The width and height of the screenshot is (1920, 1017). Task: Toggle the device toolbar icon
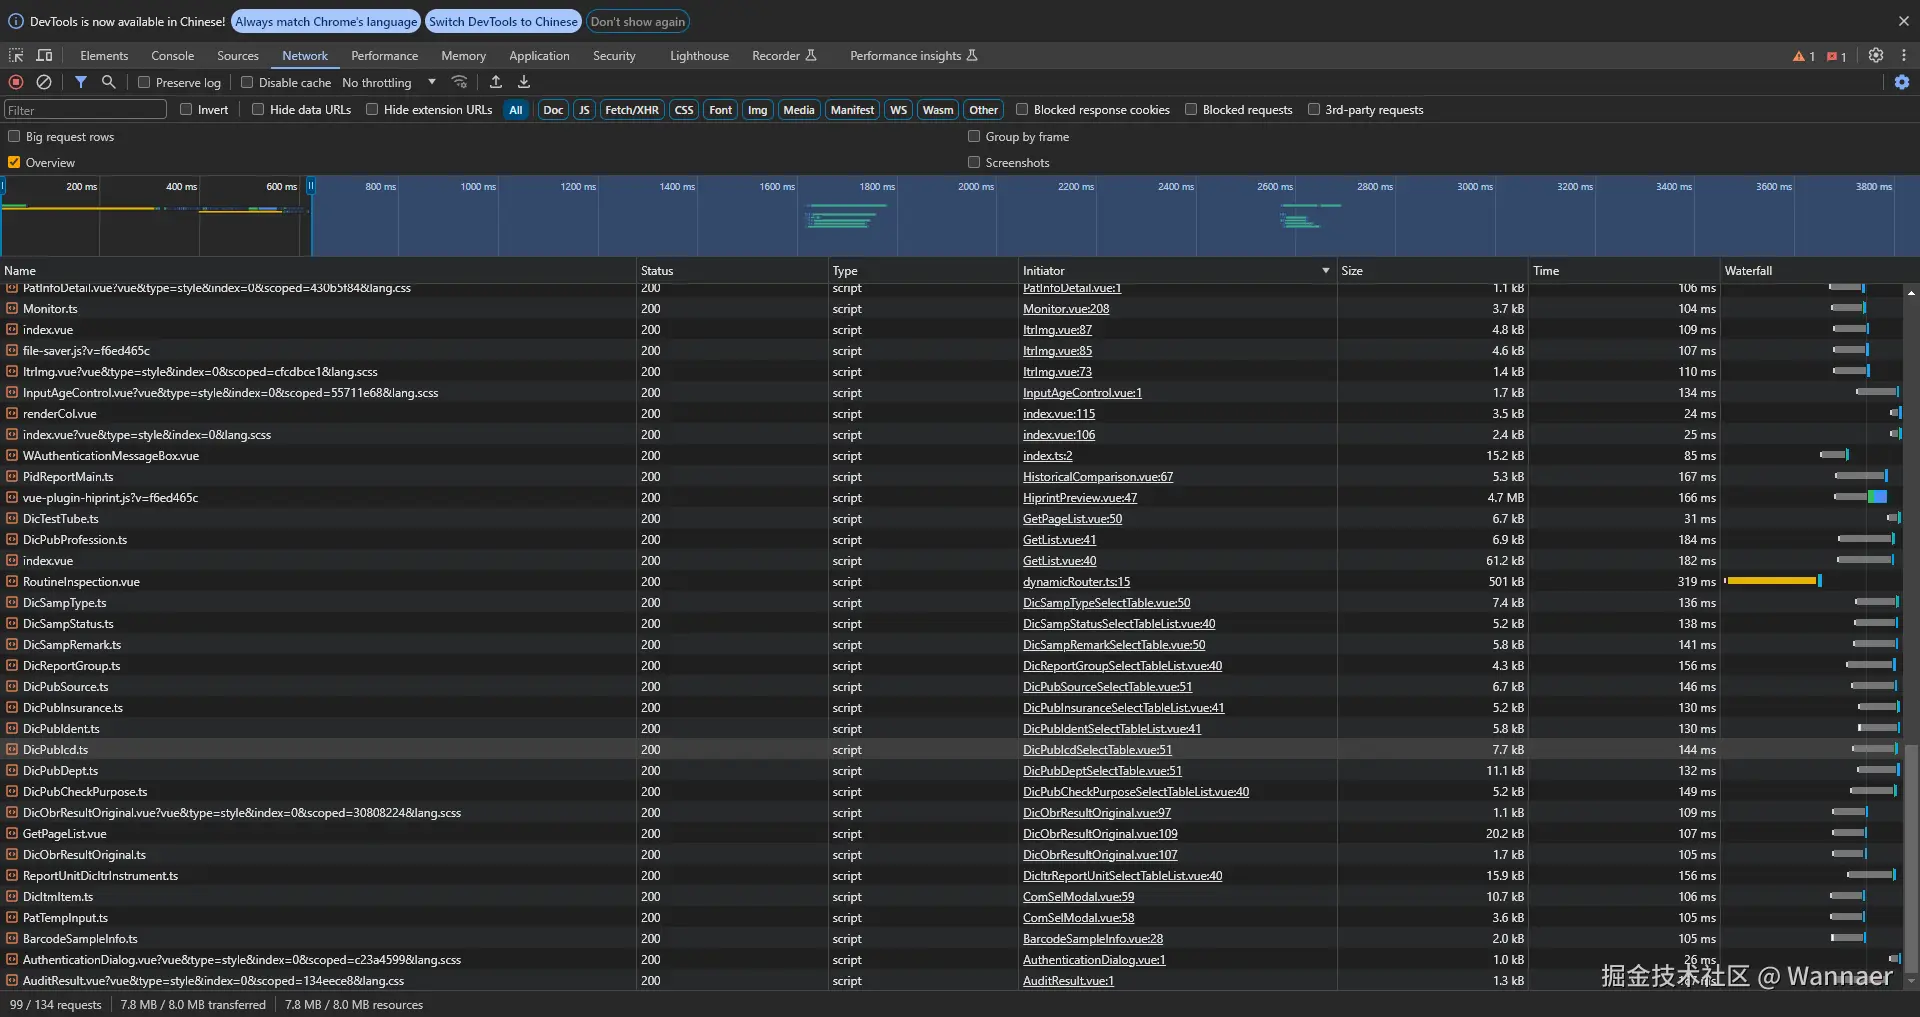click(44, 56)
